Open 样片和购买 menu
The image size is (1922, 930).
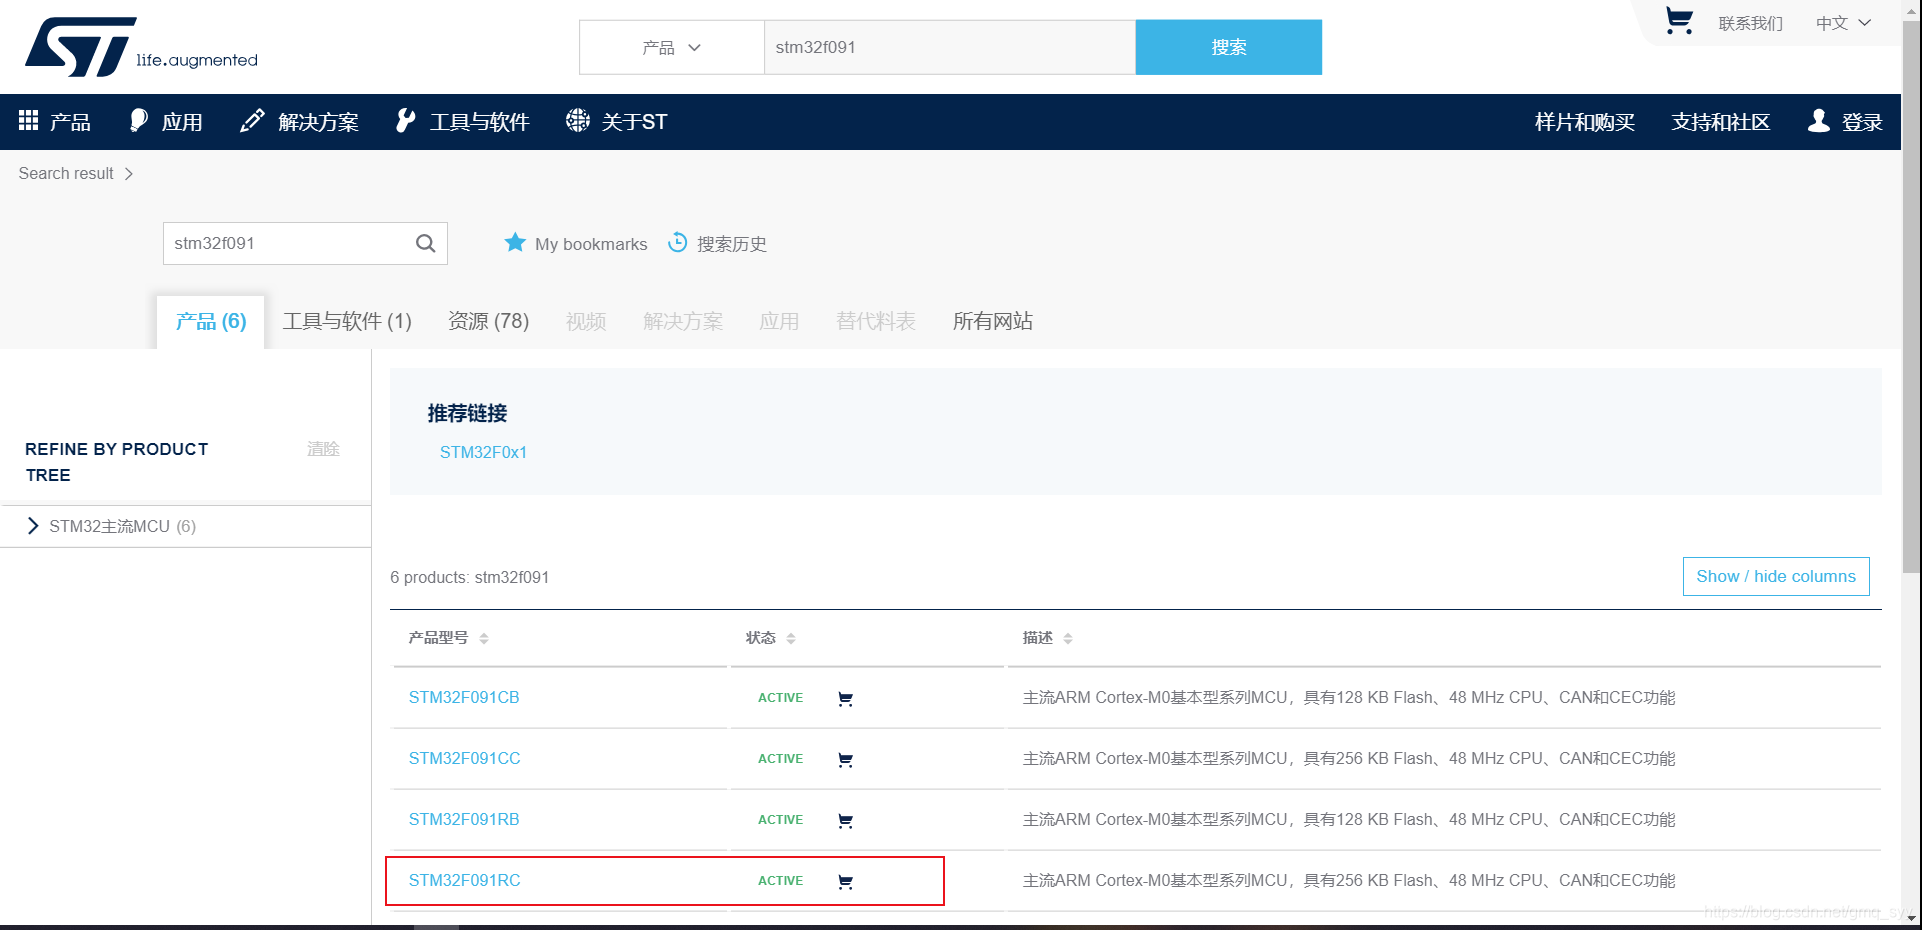1585,122
